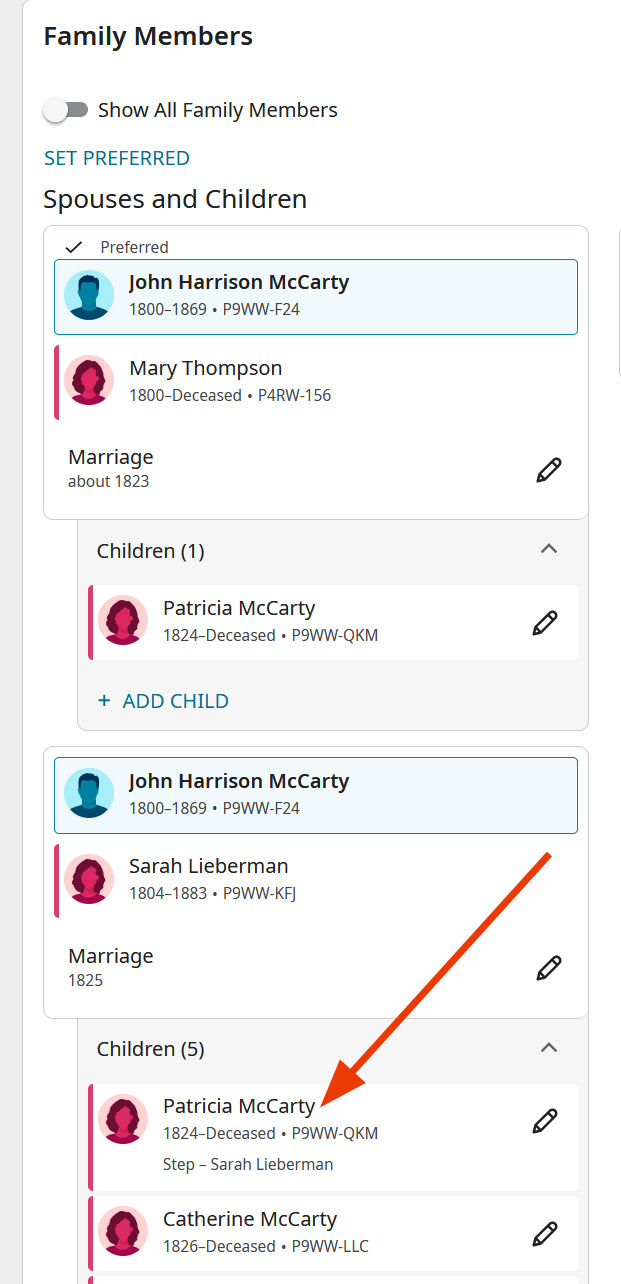Edit marriage about 1823 pencil icon
The image size is (621, 1284).
pos(548,470)
